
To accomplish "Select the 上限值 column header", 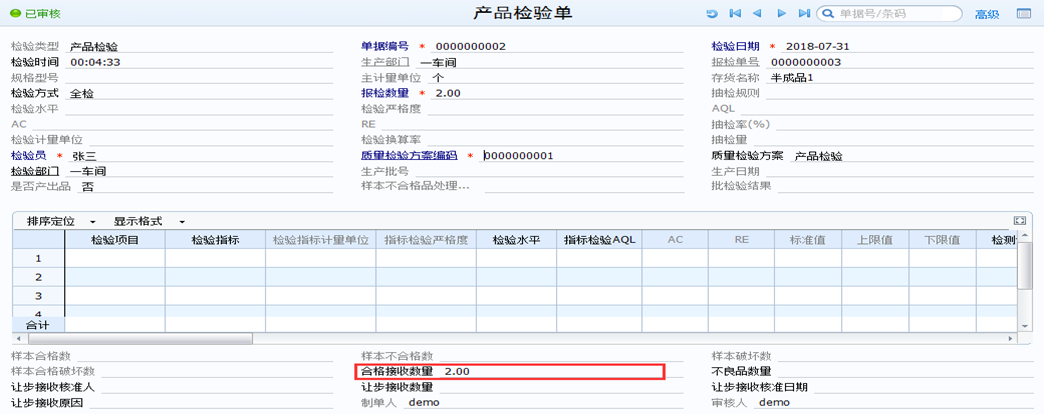I will click(x=875, y=240).
